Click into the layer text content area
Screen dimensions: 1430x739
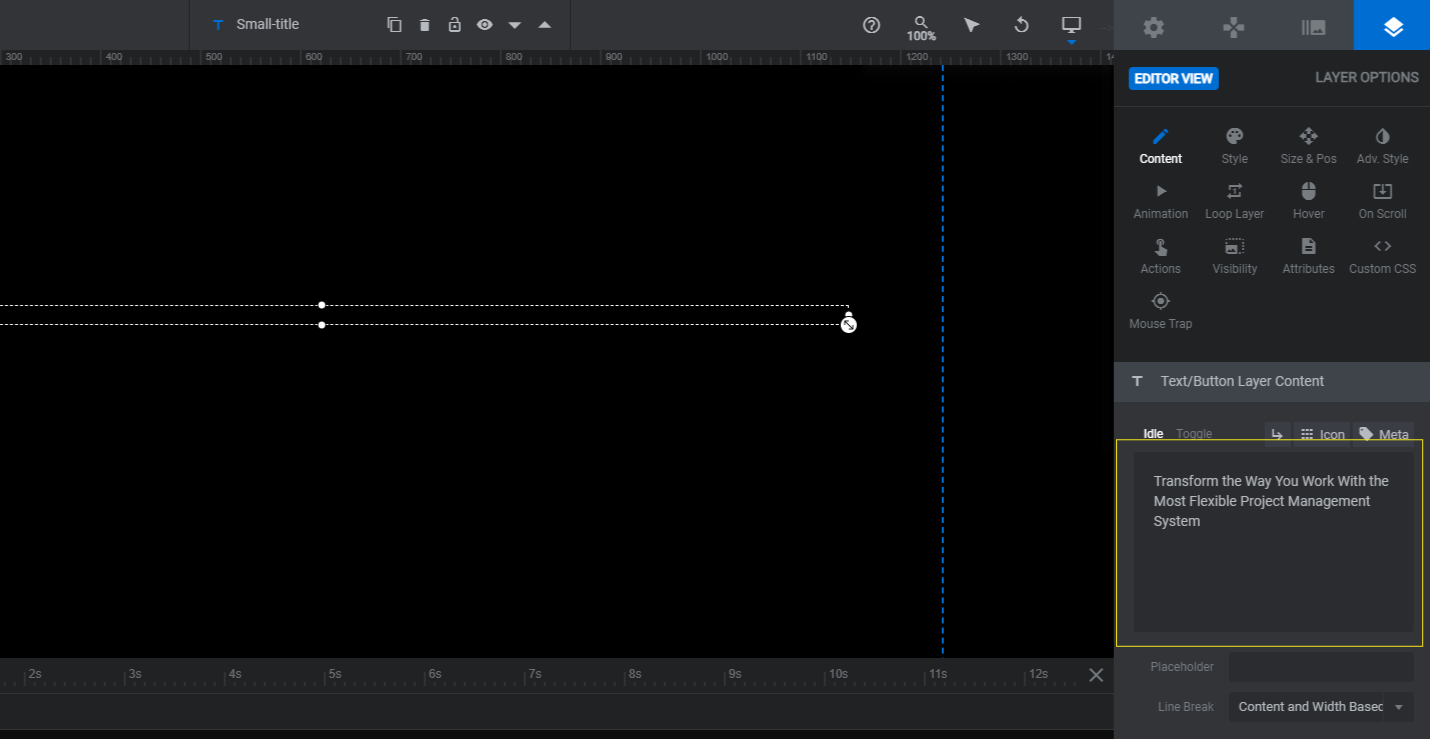(x=1274, y=541)
